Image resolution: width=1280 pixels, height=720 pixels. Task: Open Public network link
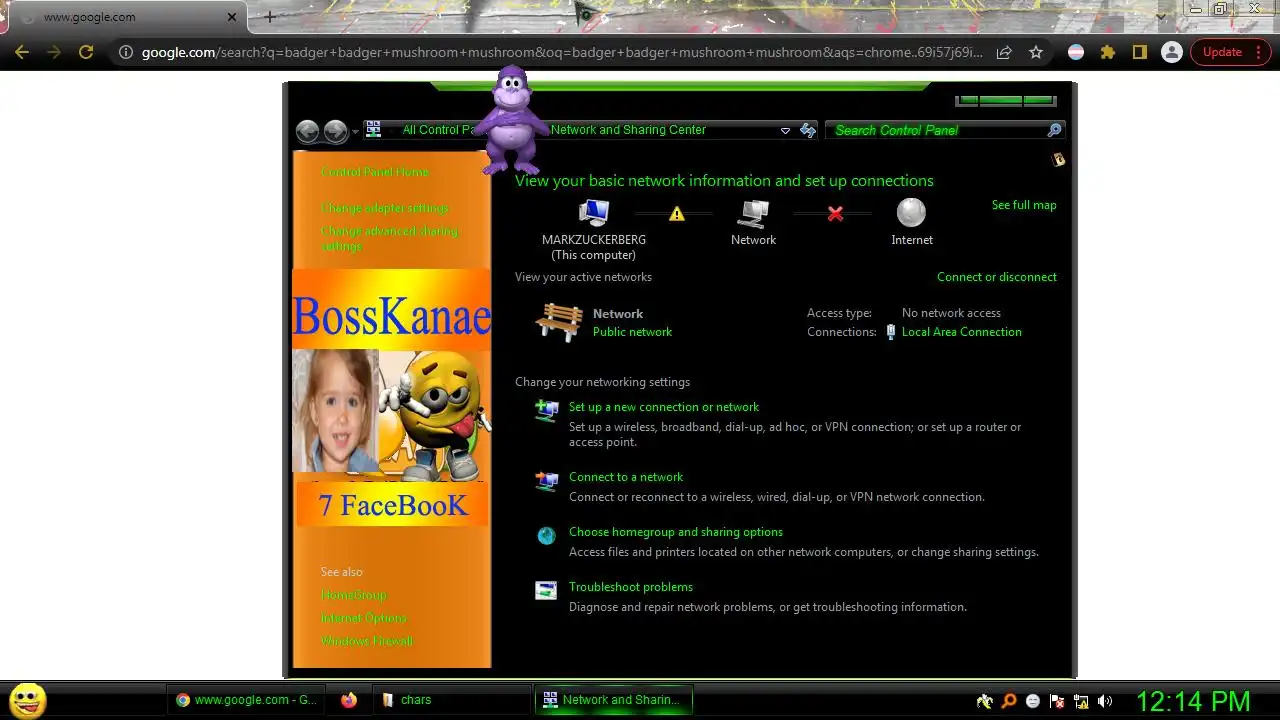[x=632, y=332]
